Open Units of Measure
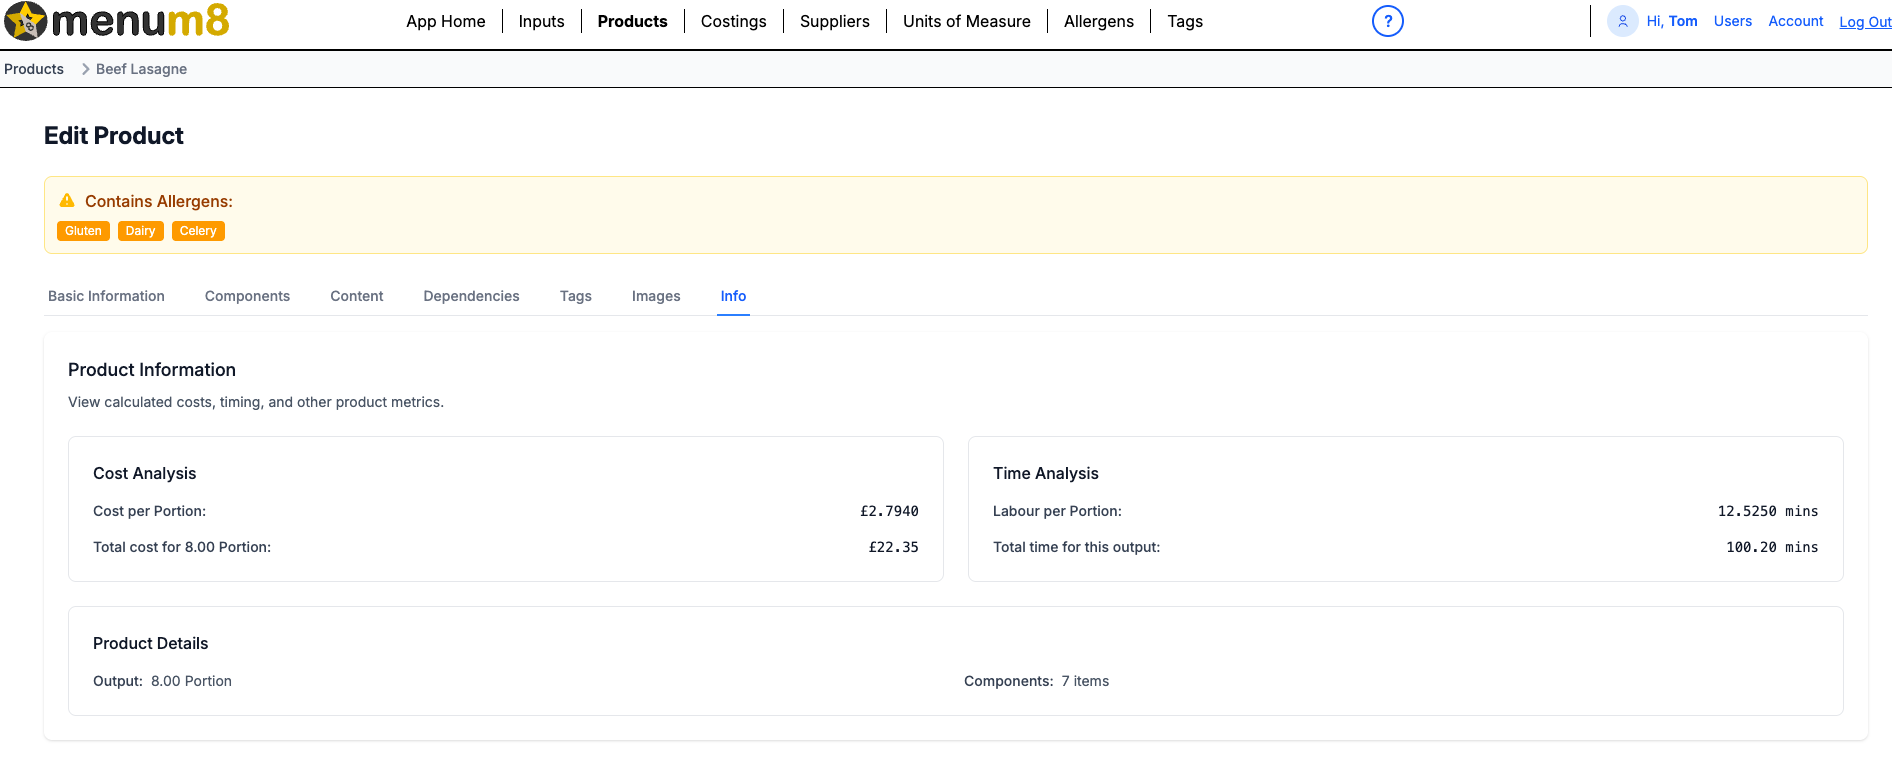The width and height of the screenshot is (1892, 762). (967, 21)
